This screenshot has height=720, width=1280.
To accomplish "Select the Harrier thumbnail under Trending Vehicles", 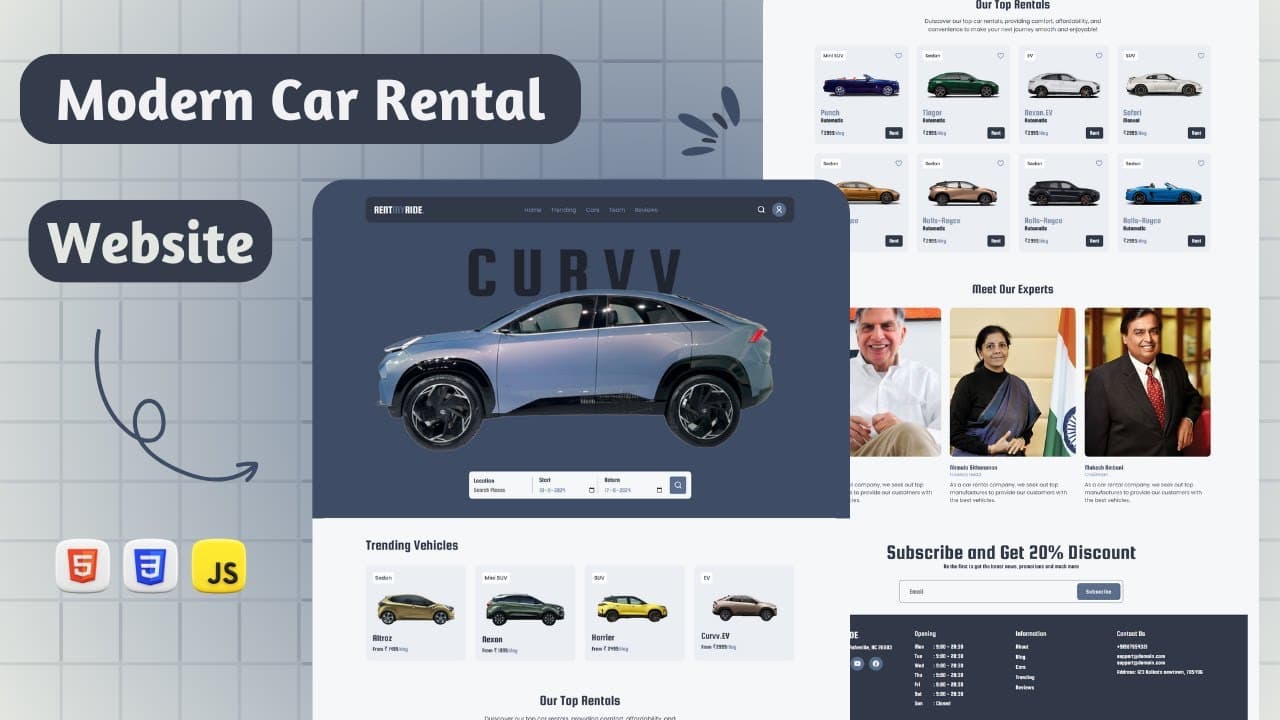I will point(632,607).
